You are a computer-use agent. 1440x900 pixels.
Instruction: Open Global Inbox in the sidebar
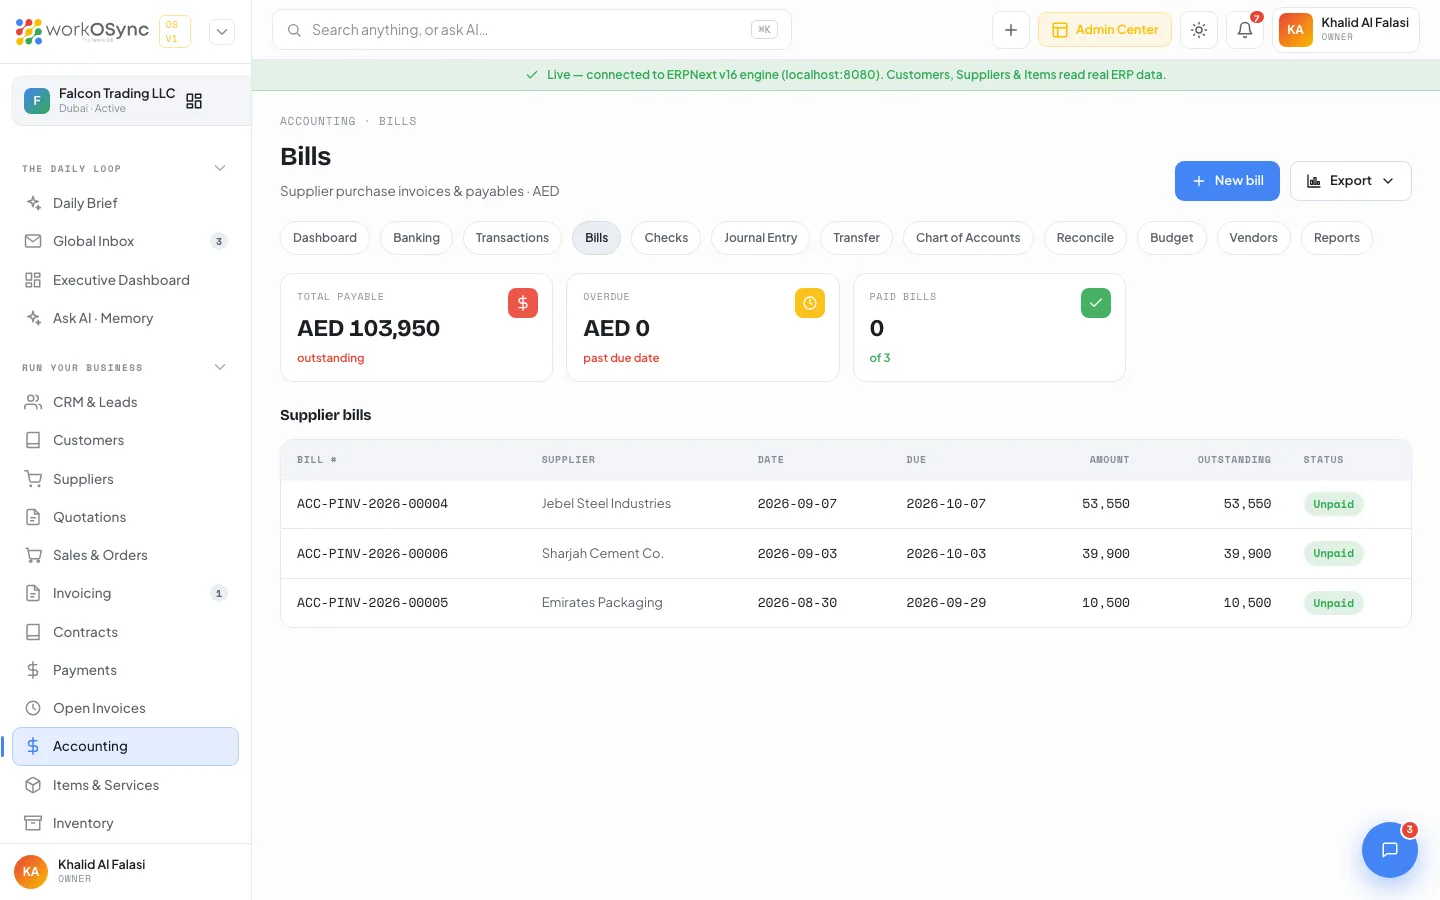(125, 241)
